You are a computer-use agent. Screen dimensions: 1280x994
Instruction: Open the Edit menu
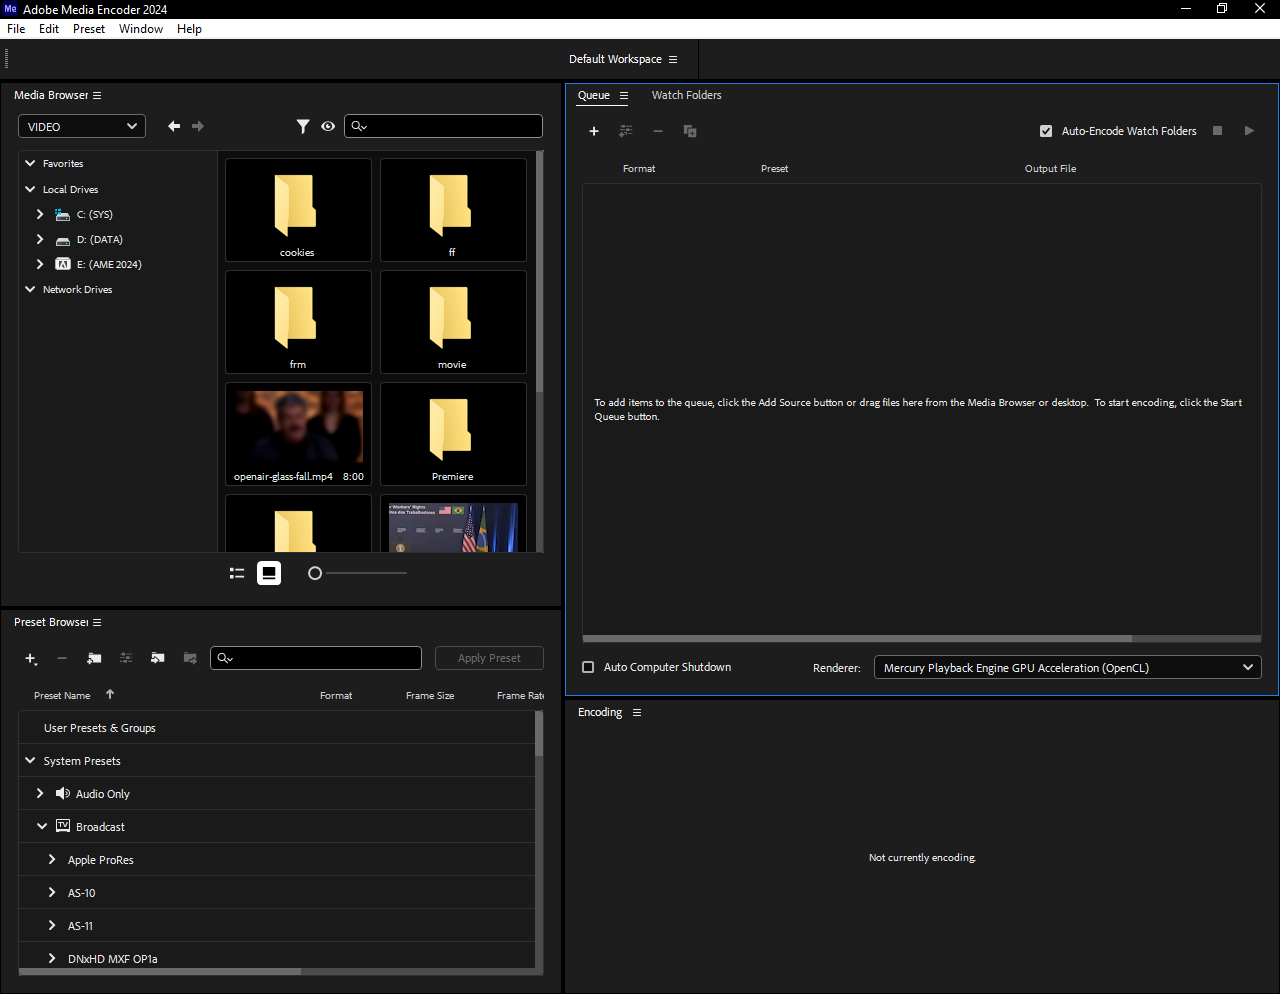49,29
